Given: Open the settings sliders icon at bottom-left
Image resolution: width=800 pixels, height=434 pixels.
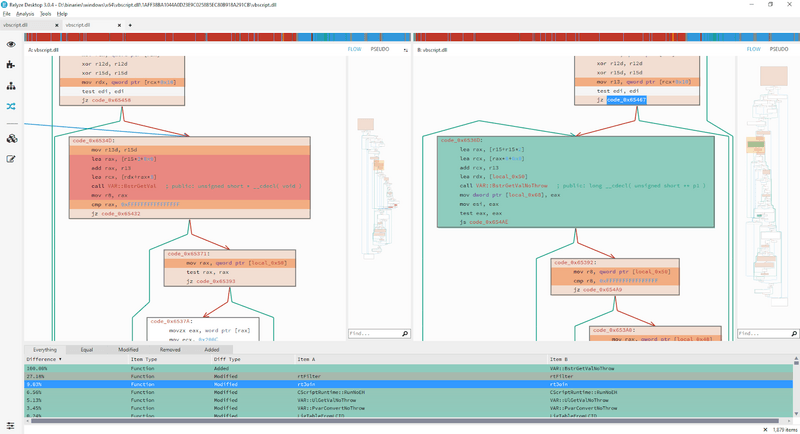Looking at the screenshot, I should pos(11,426).
